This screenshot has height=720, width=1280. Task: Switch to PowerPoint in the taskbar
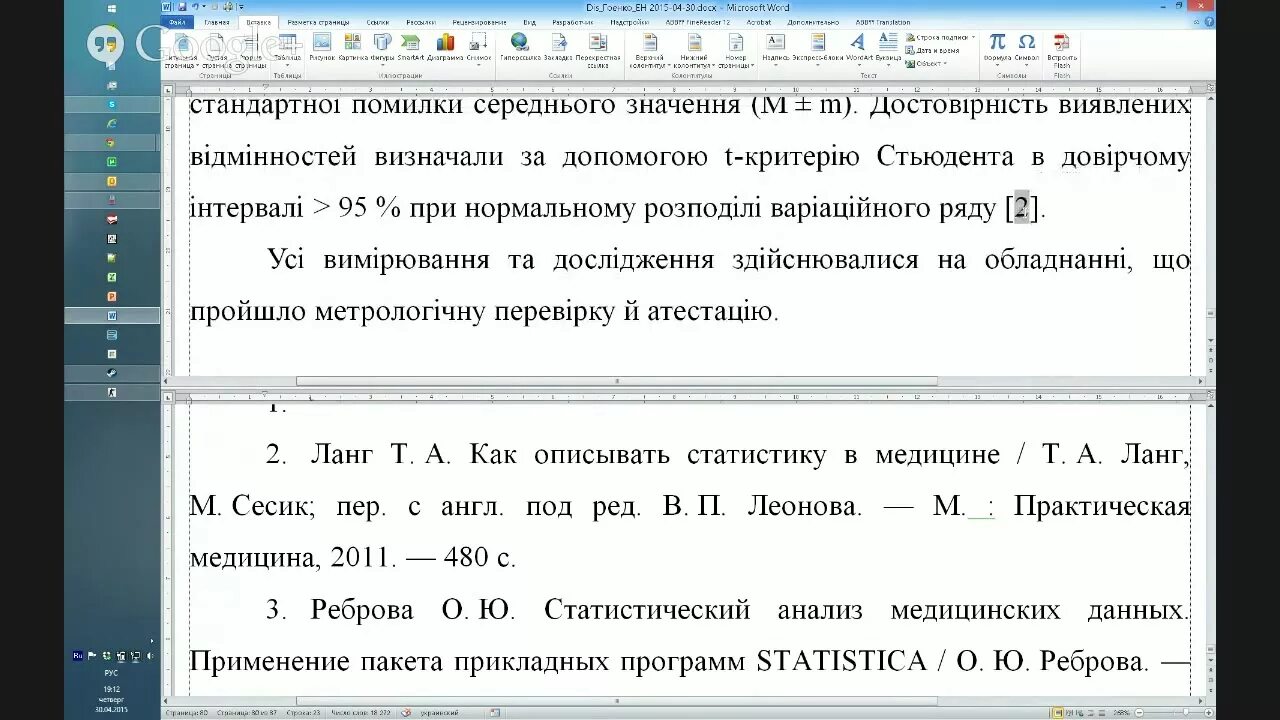point(112,296)
